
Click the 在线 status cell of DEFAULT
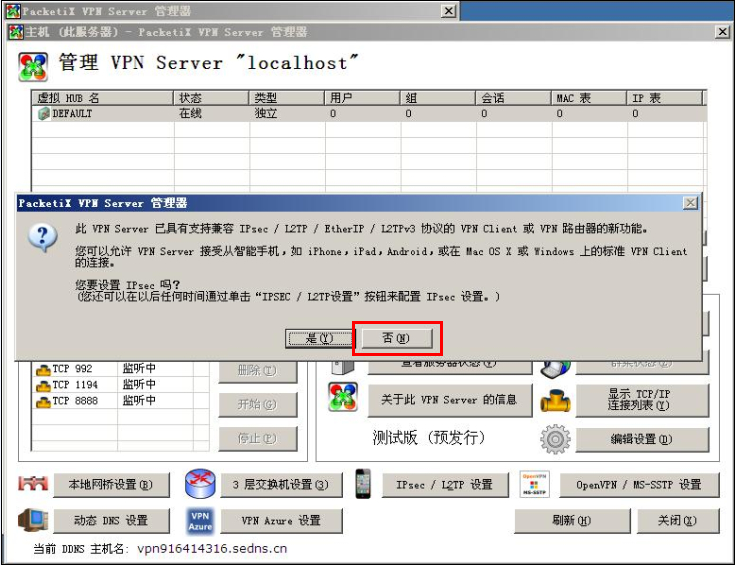tap(190, 113)
